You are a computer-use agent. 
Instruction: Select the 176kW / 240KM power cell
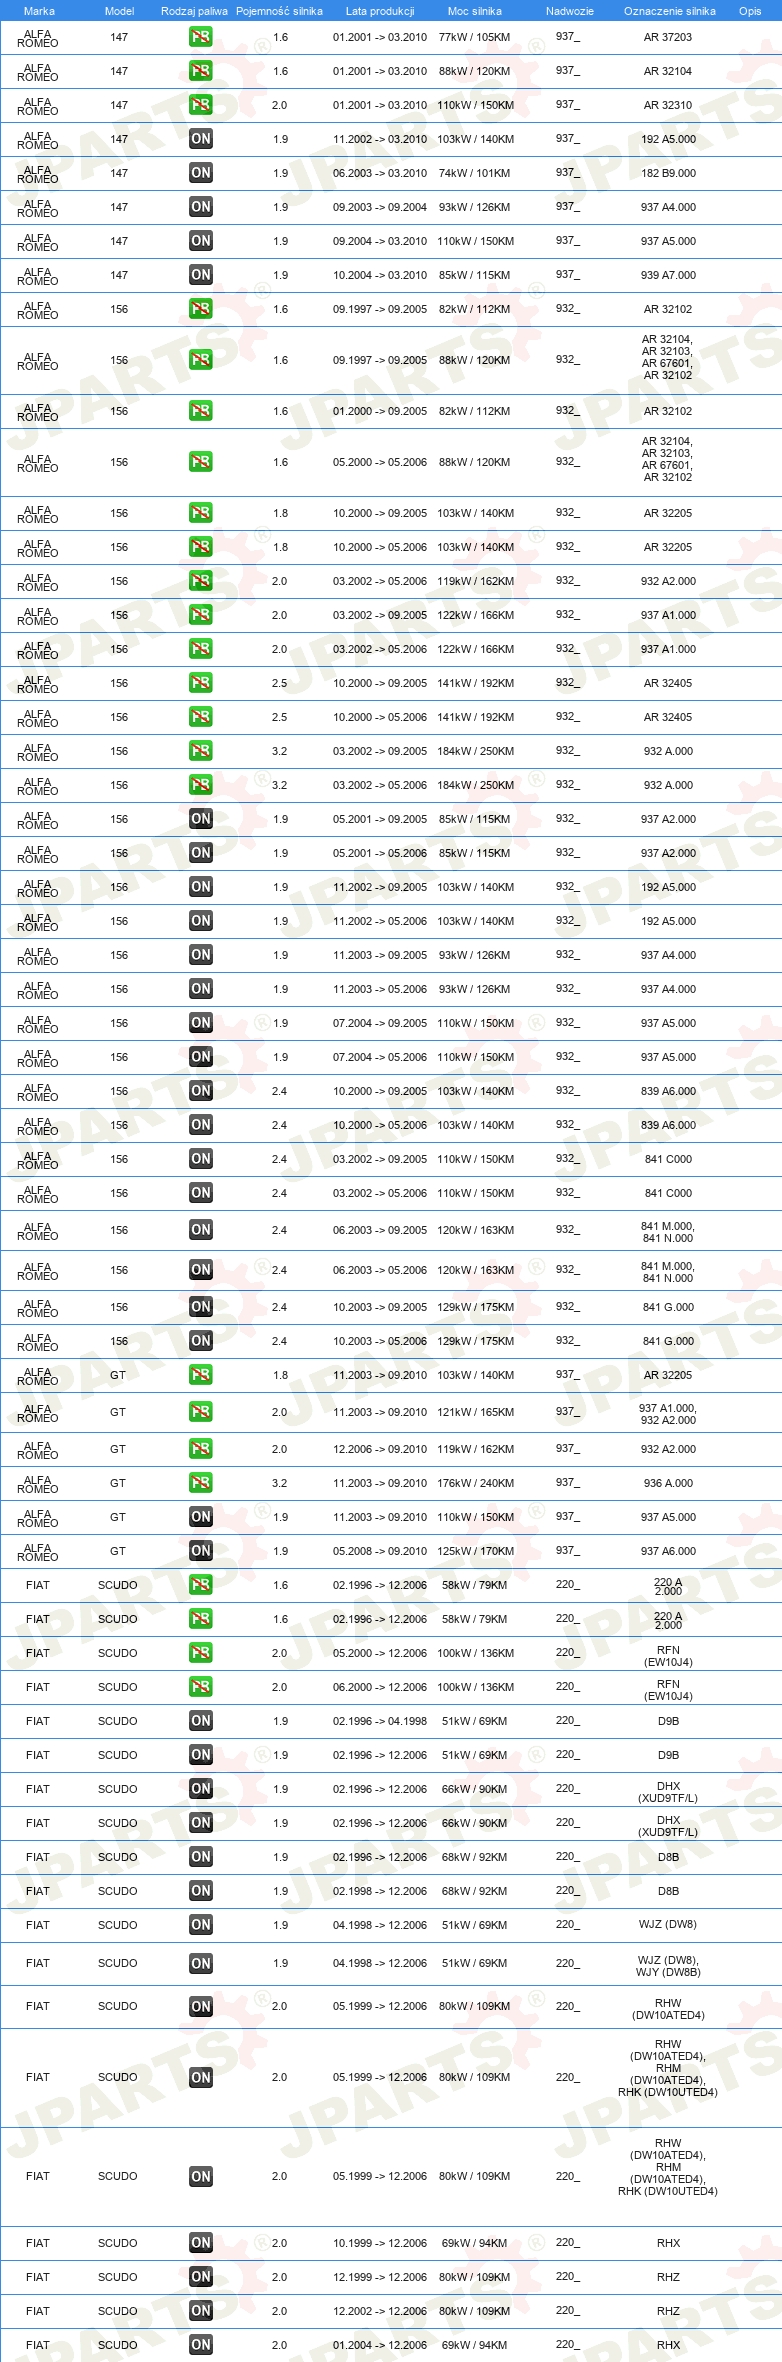(475, 1483)
